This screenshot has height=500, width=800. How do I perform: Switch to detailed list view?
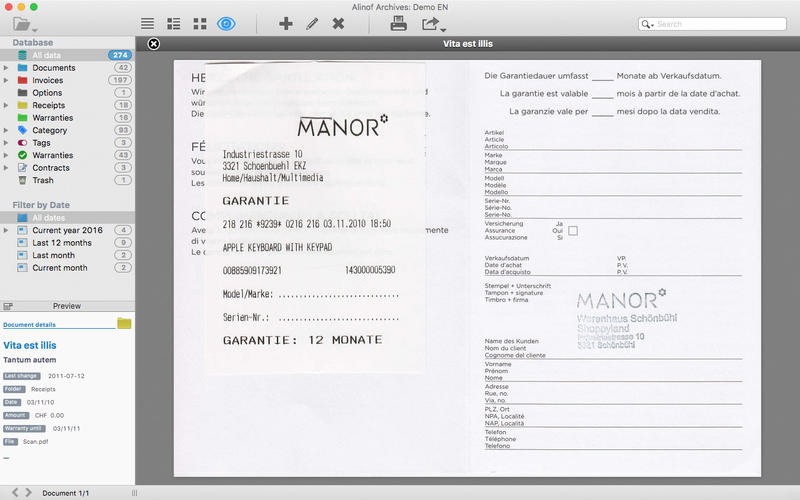tap(173, 23)
